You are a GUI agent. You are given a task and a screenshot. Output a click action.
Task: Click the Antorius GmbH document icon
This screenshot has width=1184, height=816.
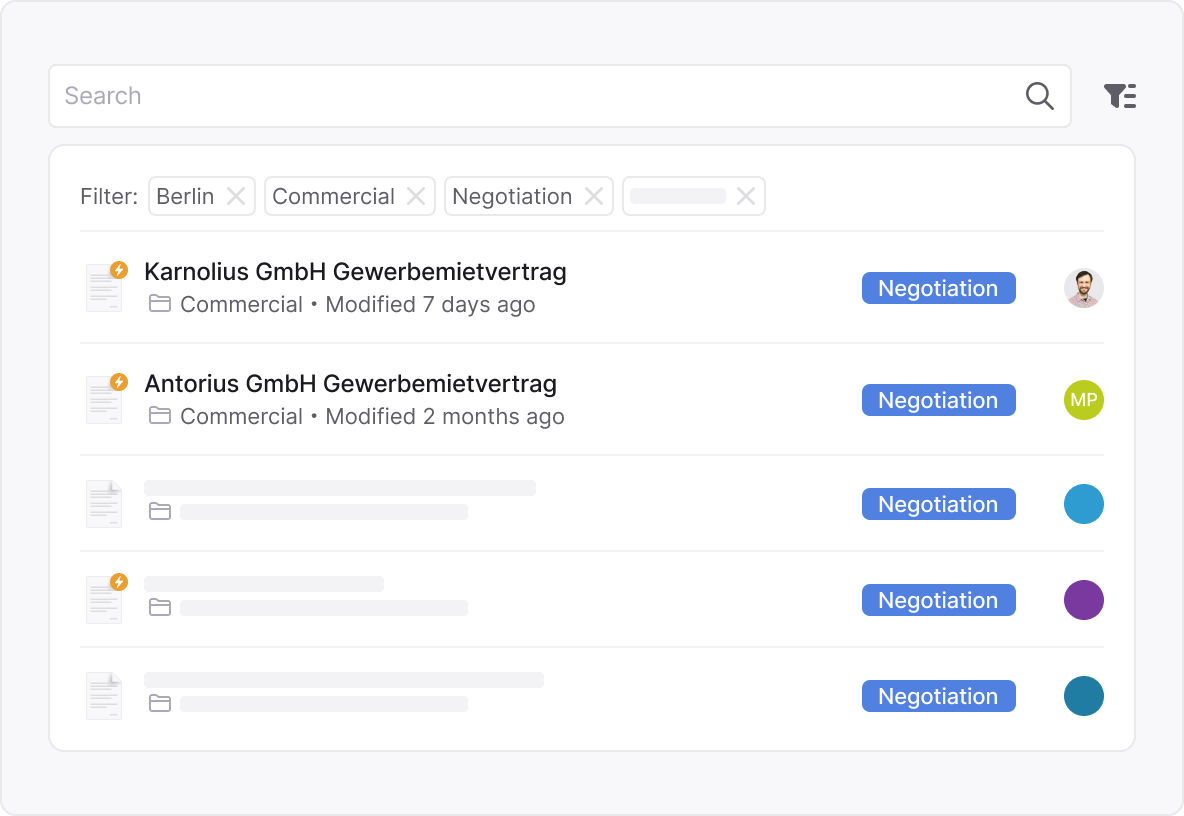pyautogui.click(x=104, y=399)
